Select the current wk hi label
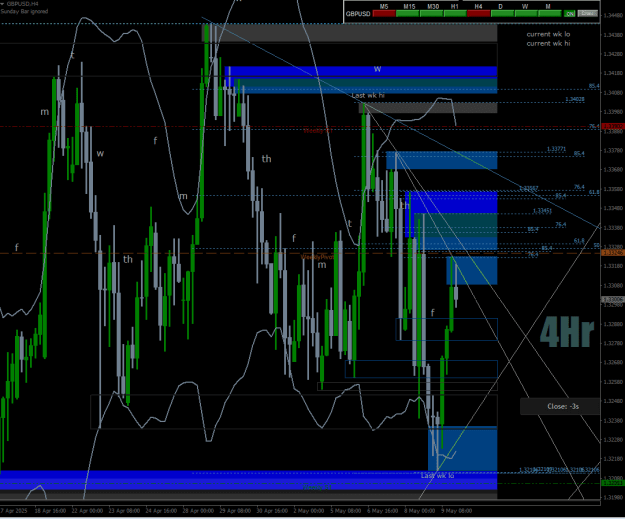 click(x=548, y=43)
